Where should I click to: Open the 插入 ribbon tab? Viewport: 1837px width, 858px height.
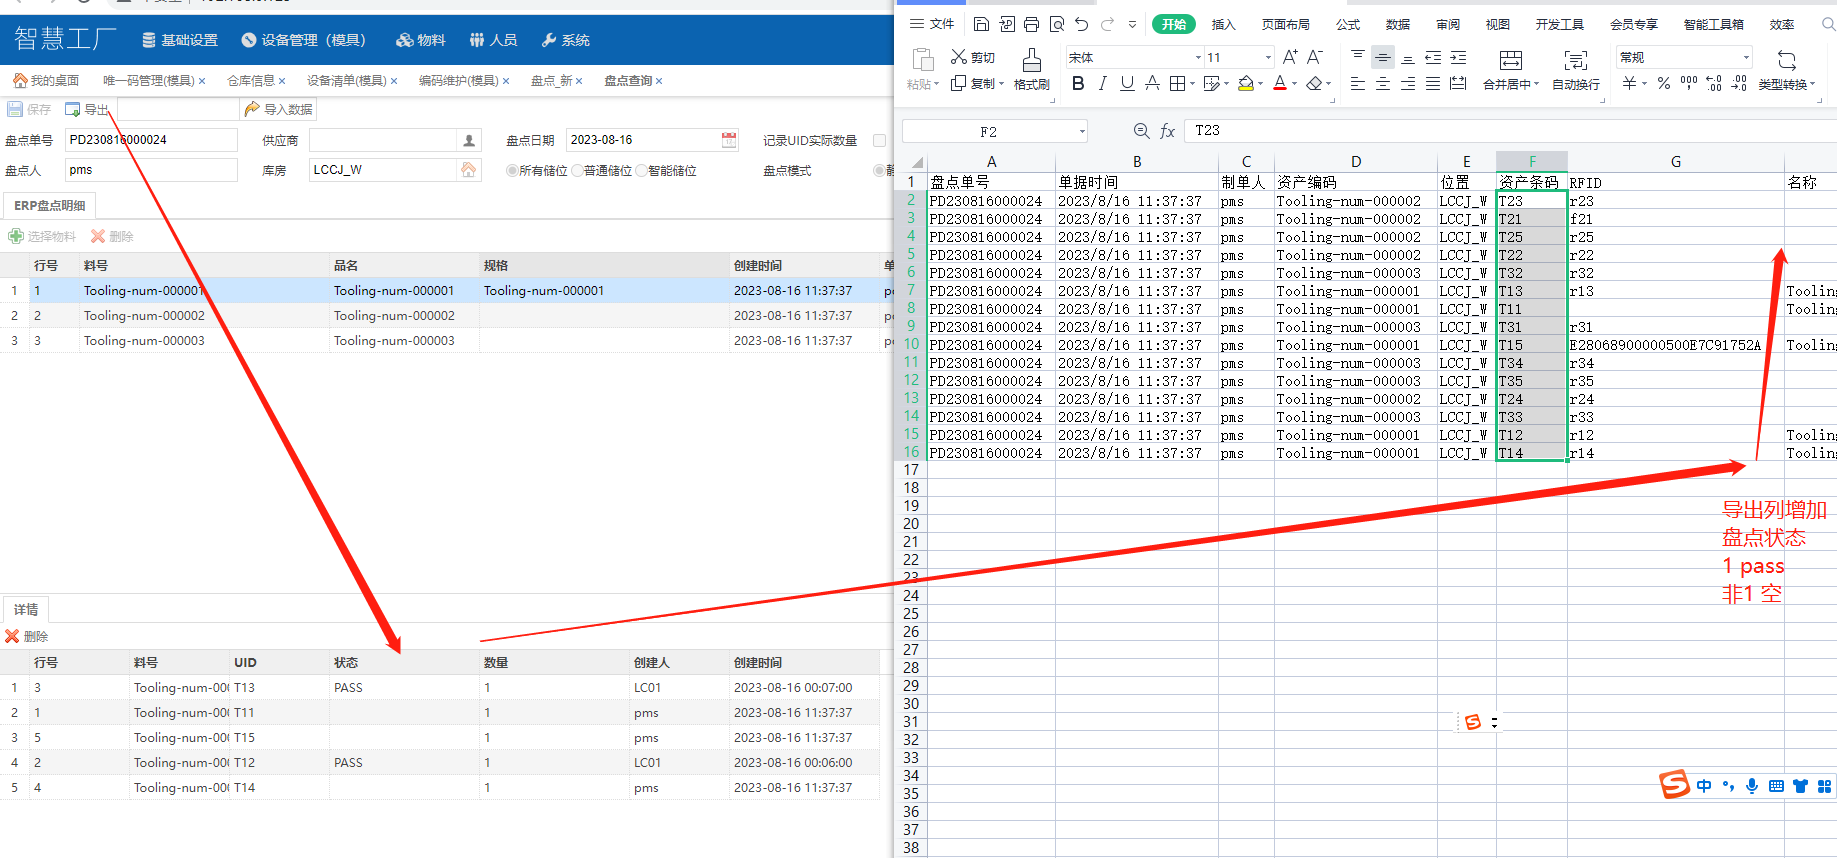coord(1223,24)
